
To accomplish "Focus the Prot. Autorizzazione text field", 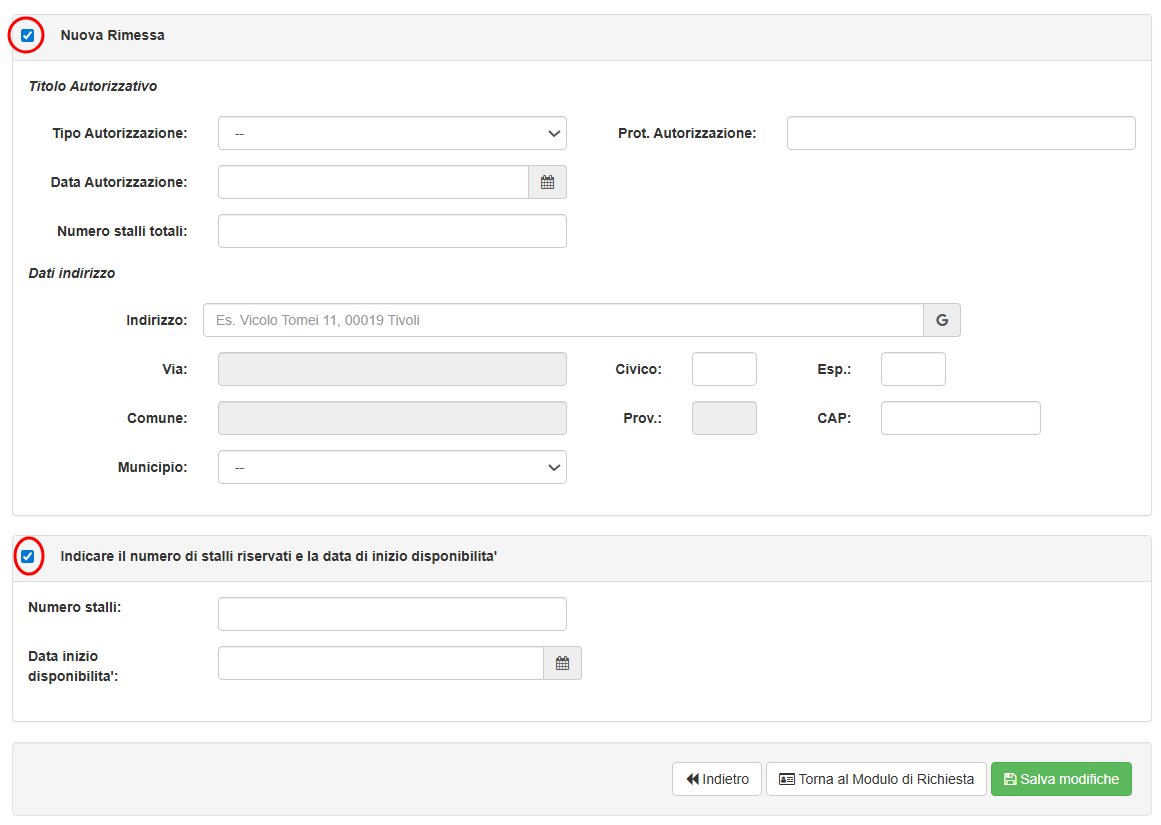I will [960, 133].
